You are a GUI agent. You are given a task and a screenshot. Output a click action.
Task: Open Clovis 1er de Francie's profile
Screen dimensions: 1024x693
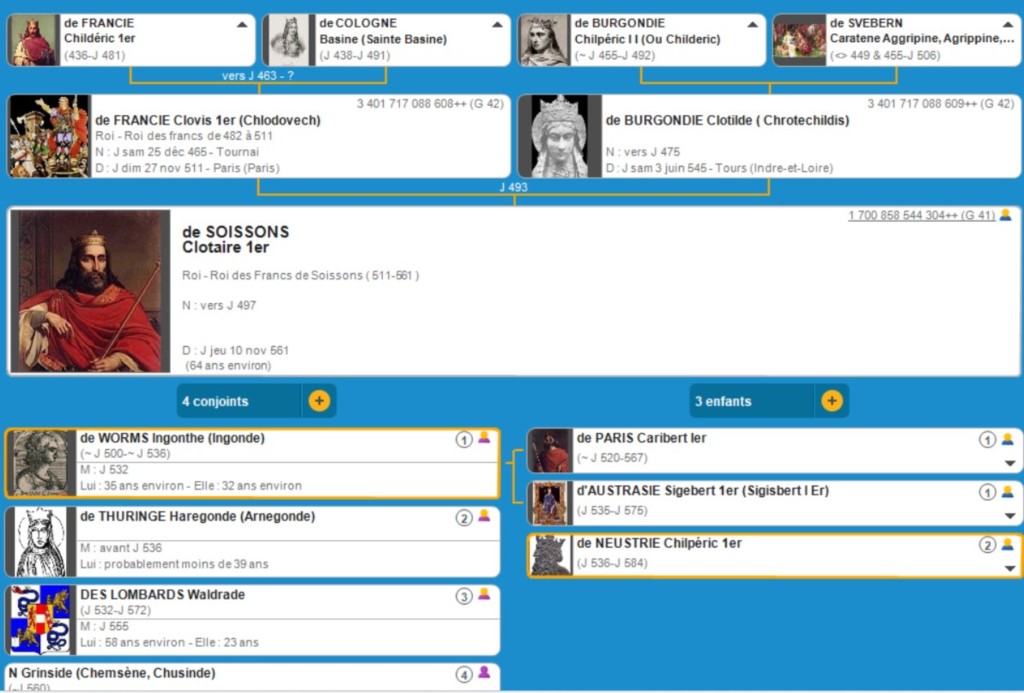click(206, 120)
